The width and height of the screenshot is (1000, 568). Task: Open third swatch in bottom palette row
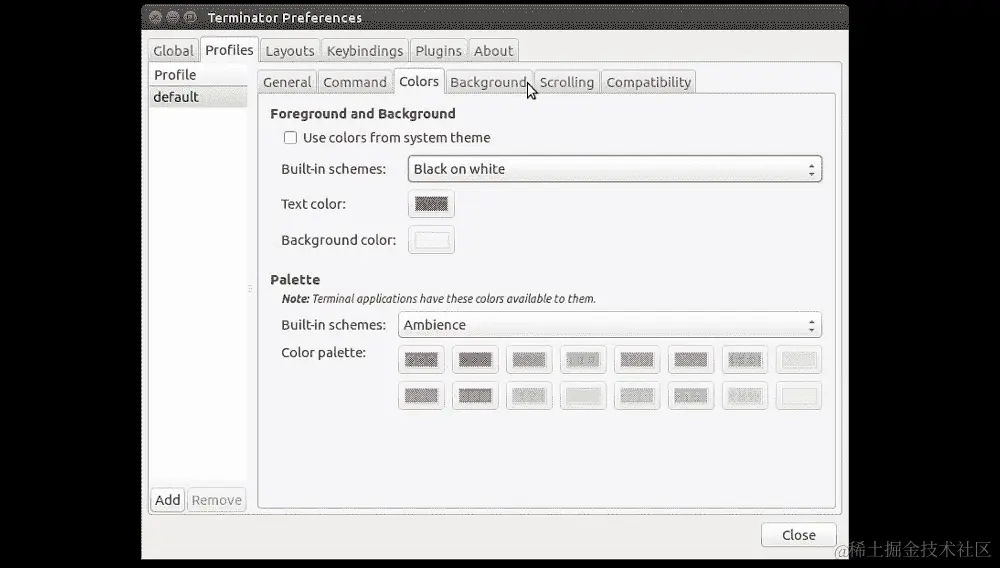pyautogui.click(x=529, y=396)
